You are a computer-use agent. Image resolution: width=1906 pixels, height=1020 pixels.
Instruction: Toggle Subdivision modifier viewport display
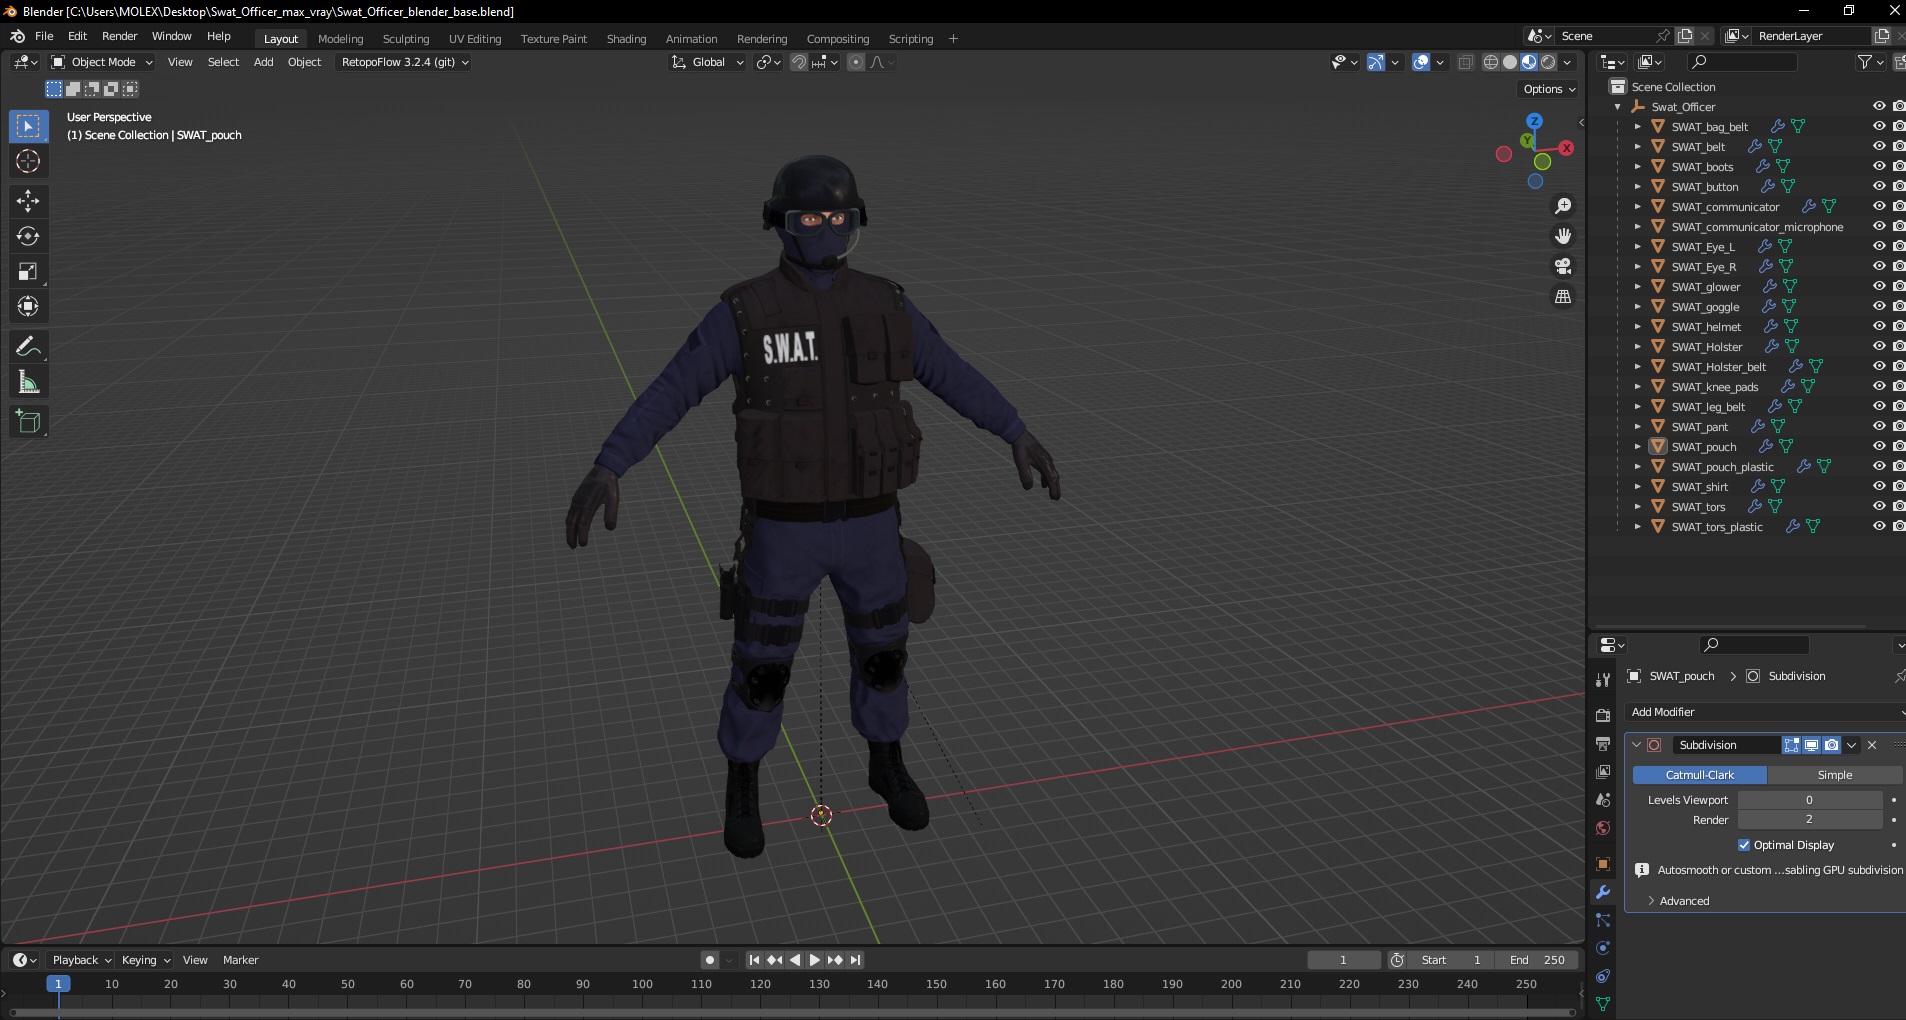1811,745
